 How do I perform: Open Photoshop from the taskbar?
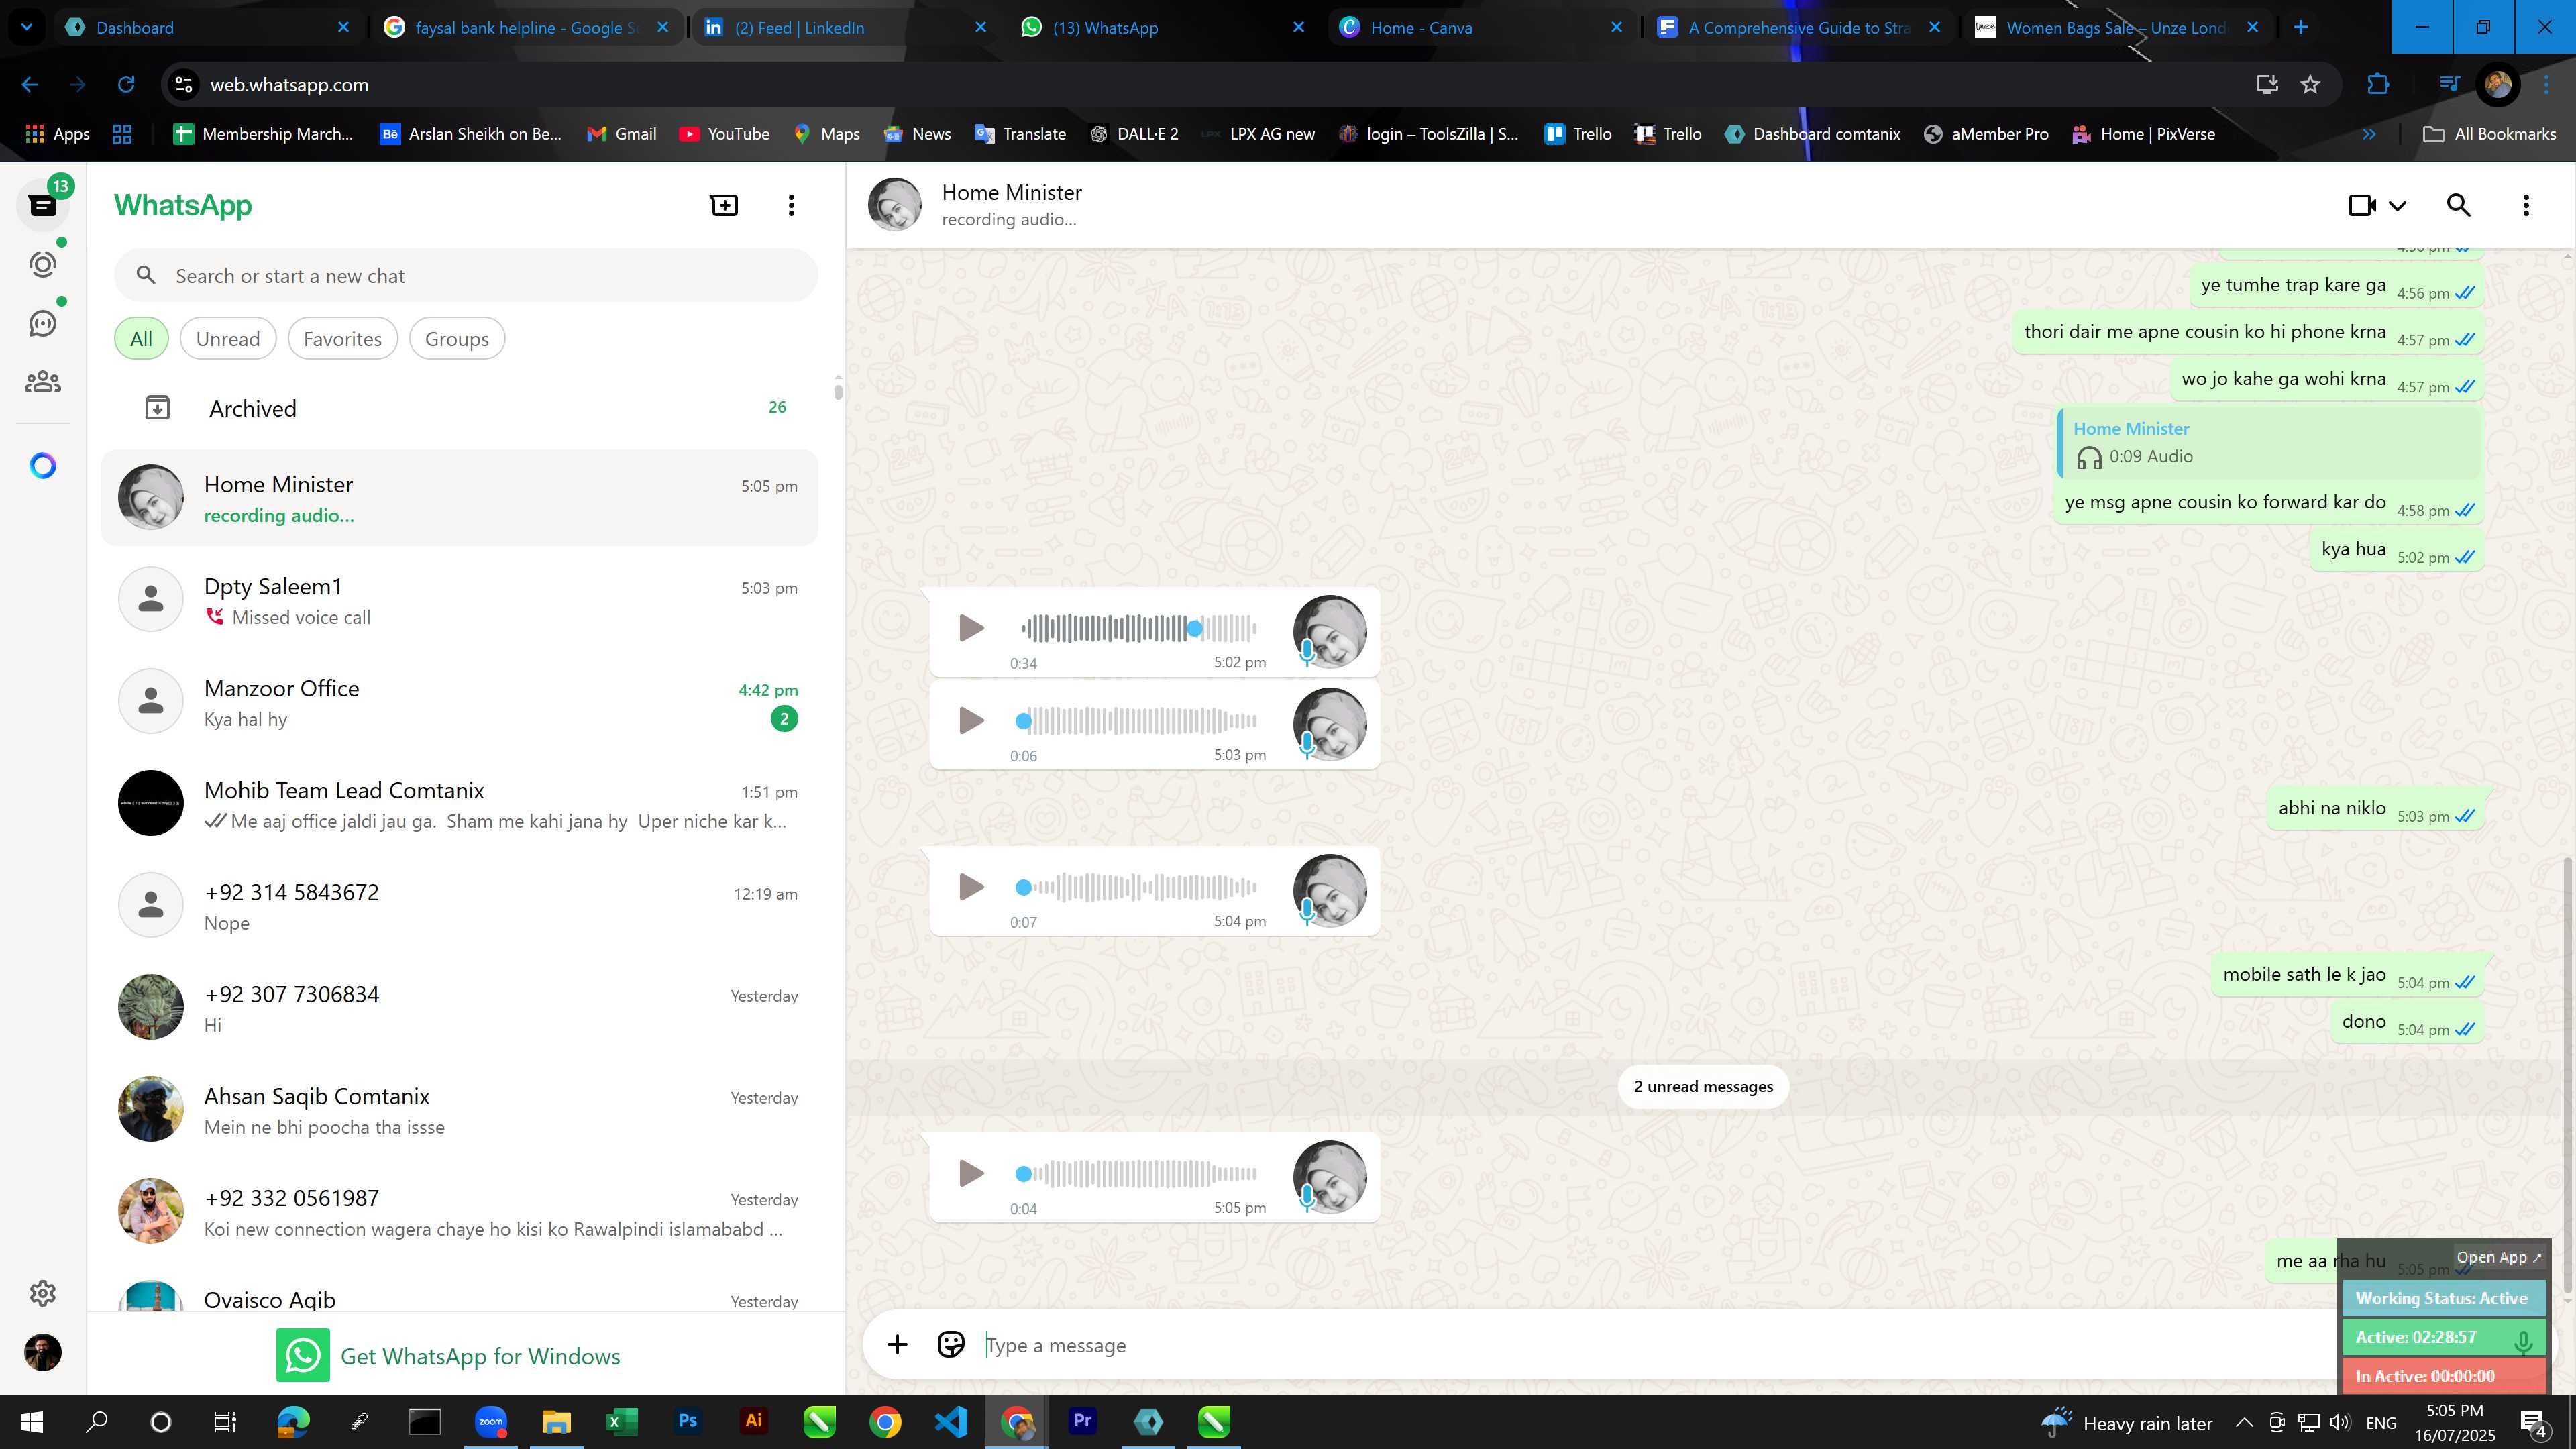[x=688, y=1421]
